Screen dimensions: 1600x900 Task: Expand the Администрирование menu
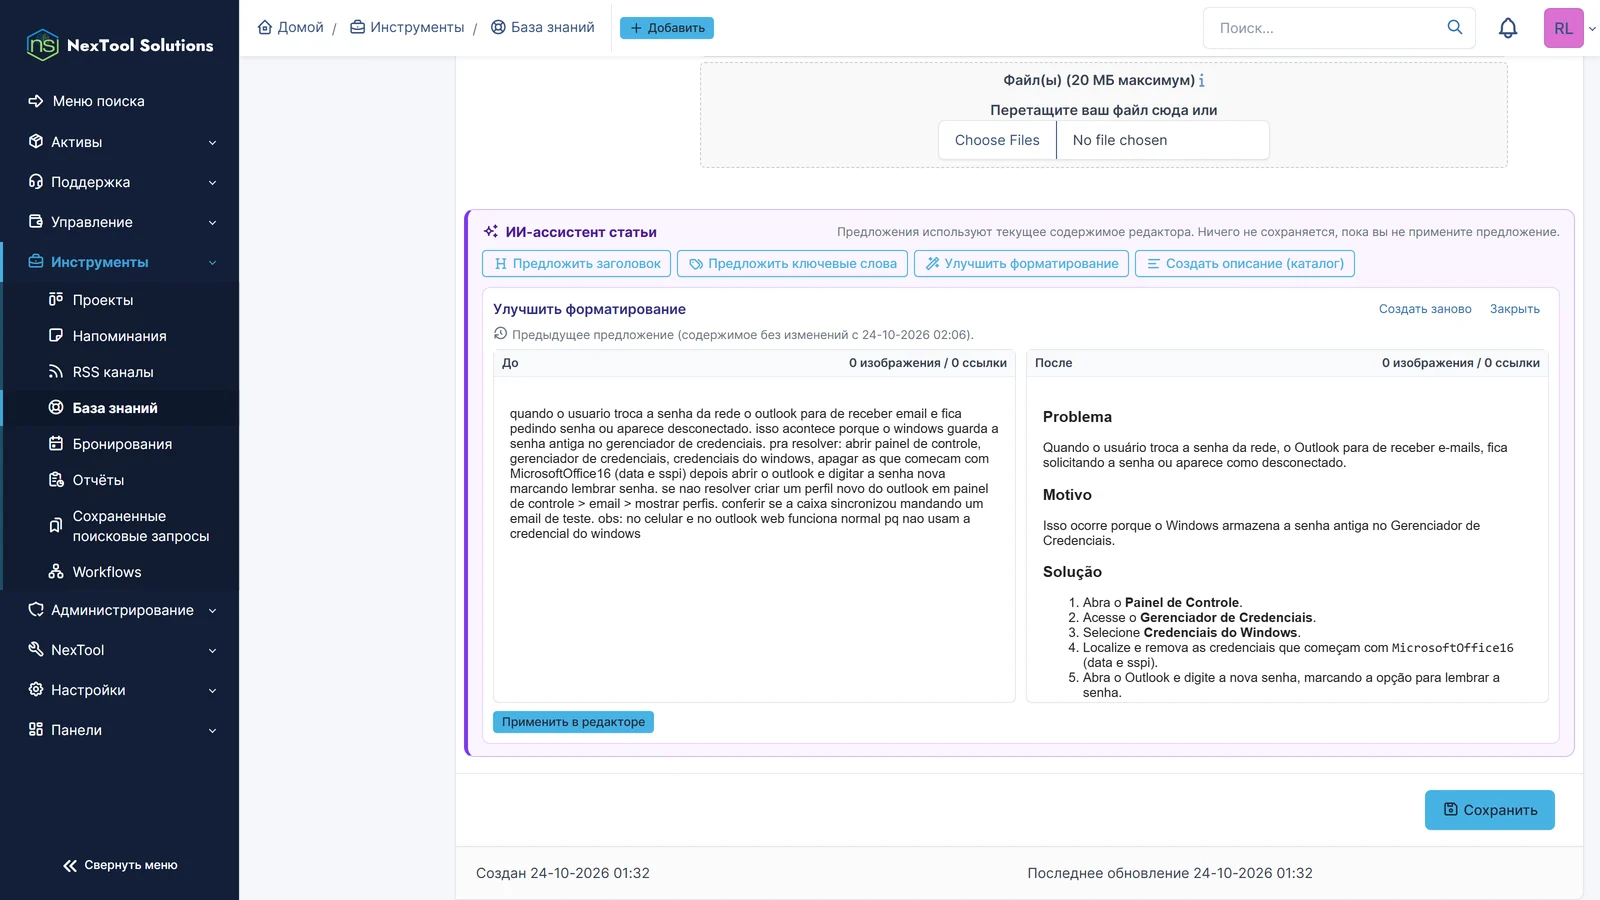click(120, 610)
